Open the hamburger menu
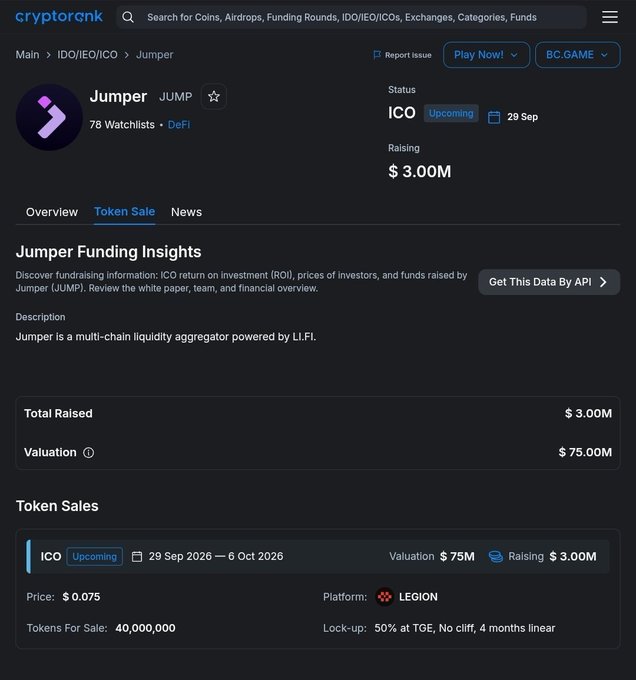Screen dimensions: 636x680 610,17
